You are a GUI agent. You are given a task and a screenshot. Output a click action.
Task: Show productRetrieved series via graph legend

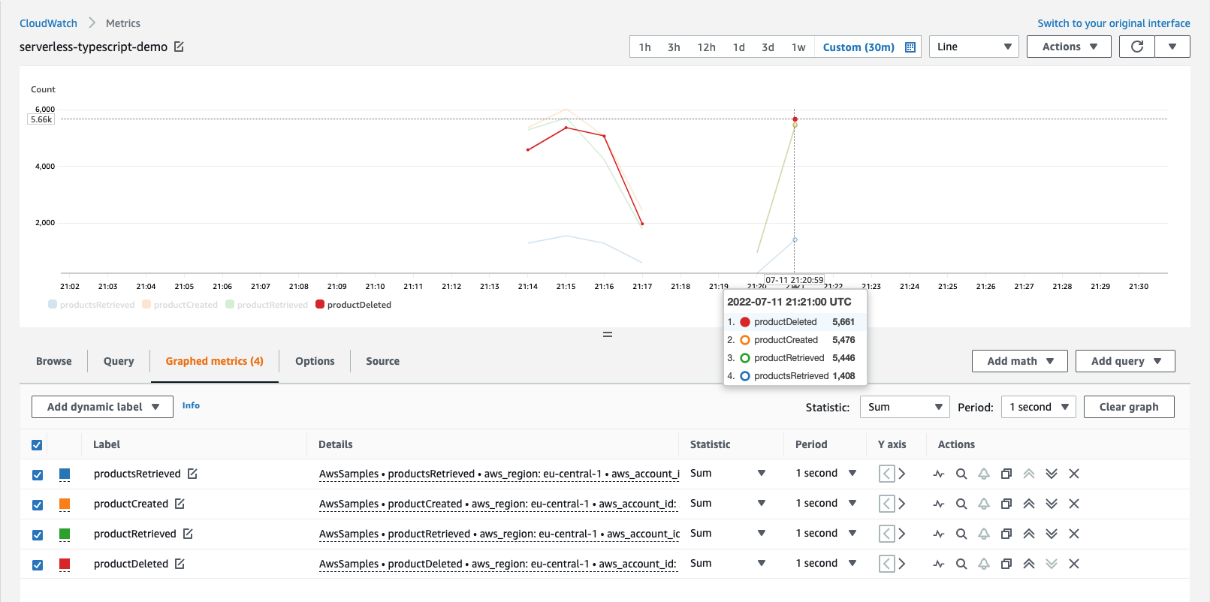tap(266, 305)
